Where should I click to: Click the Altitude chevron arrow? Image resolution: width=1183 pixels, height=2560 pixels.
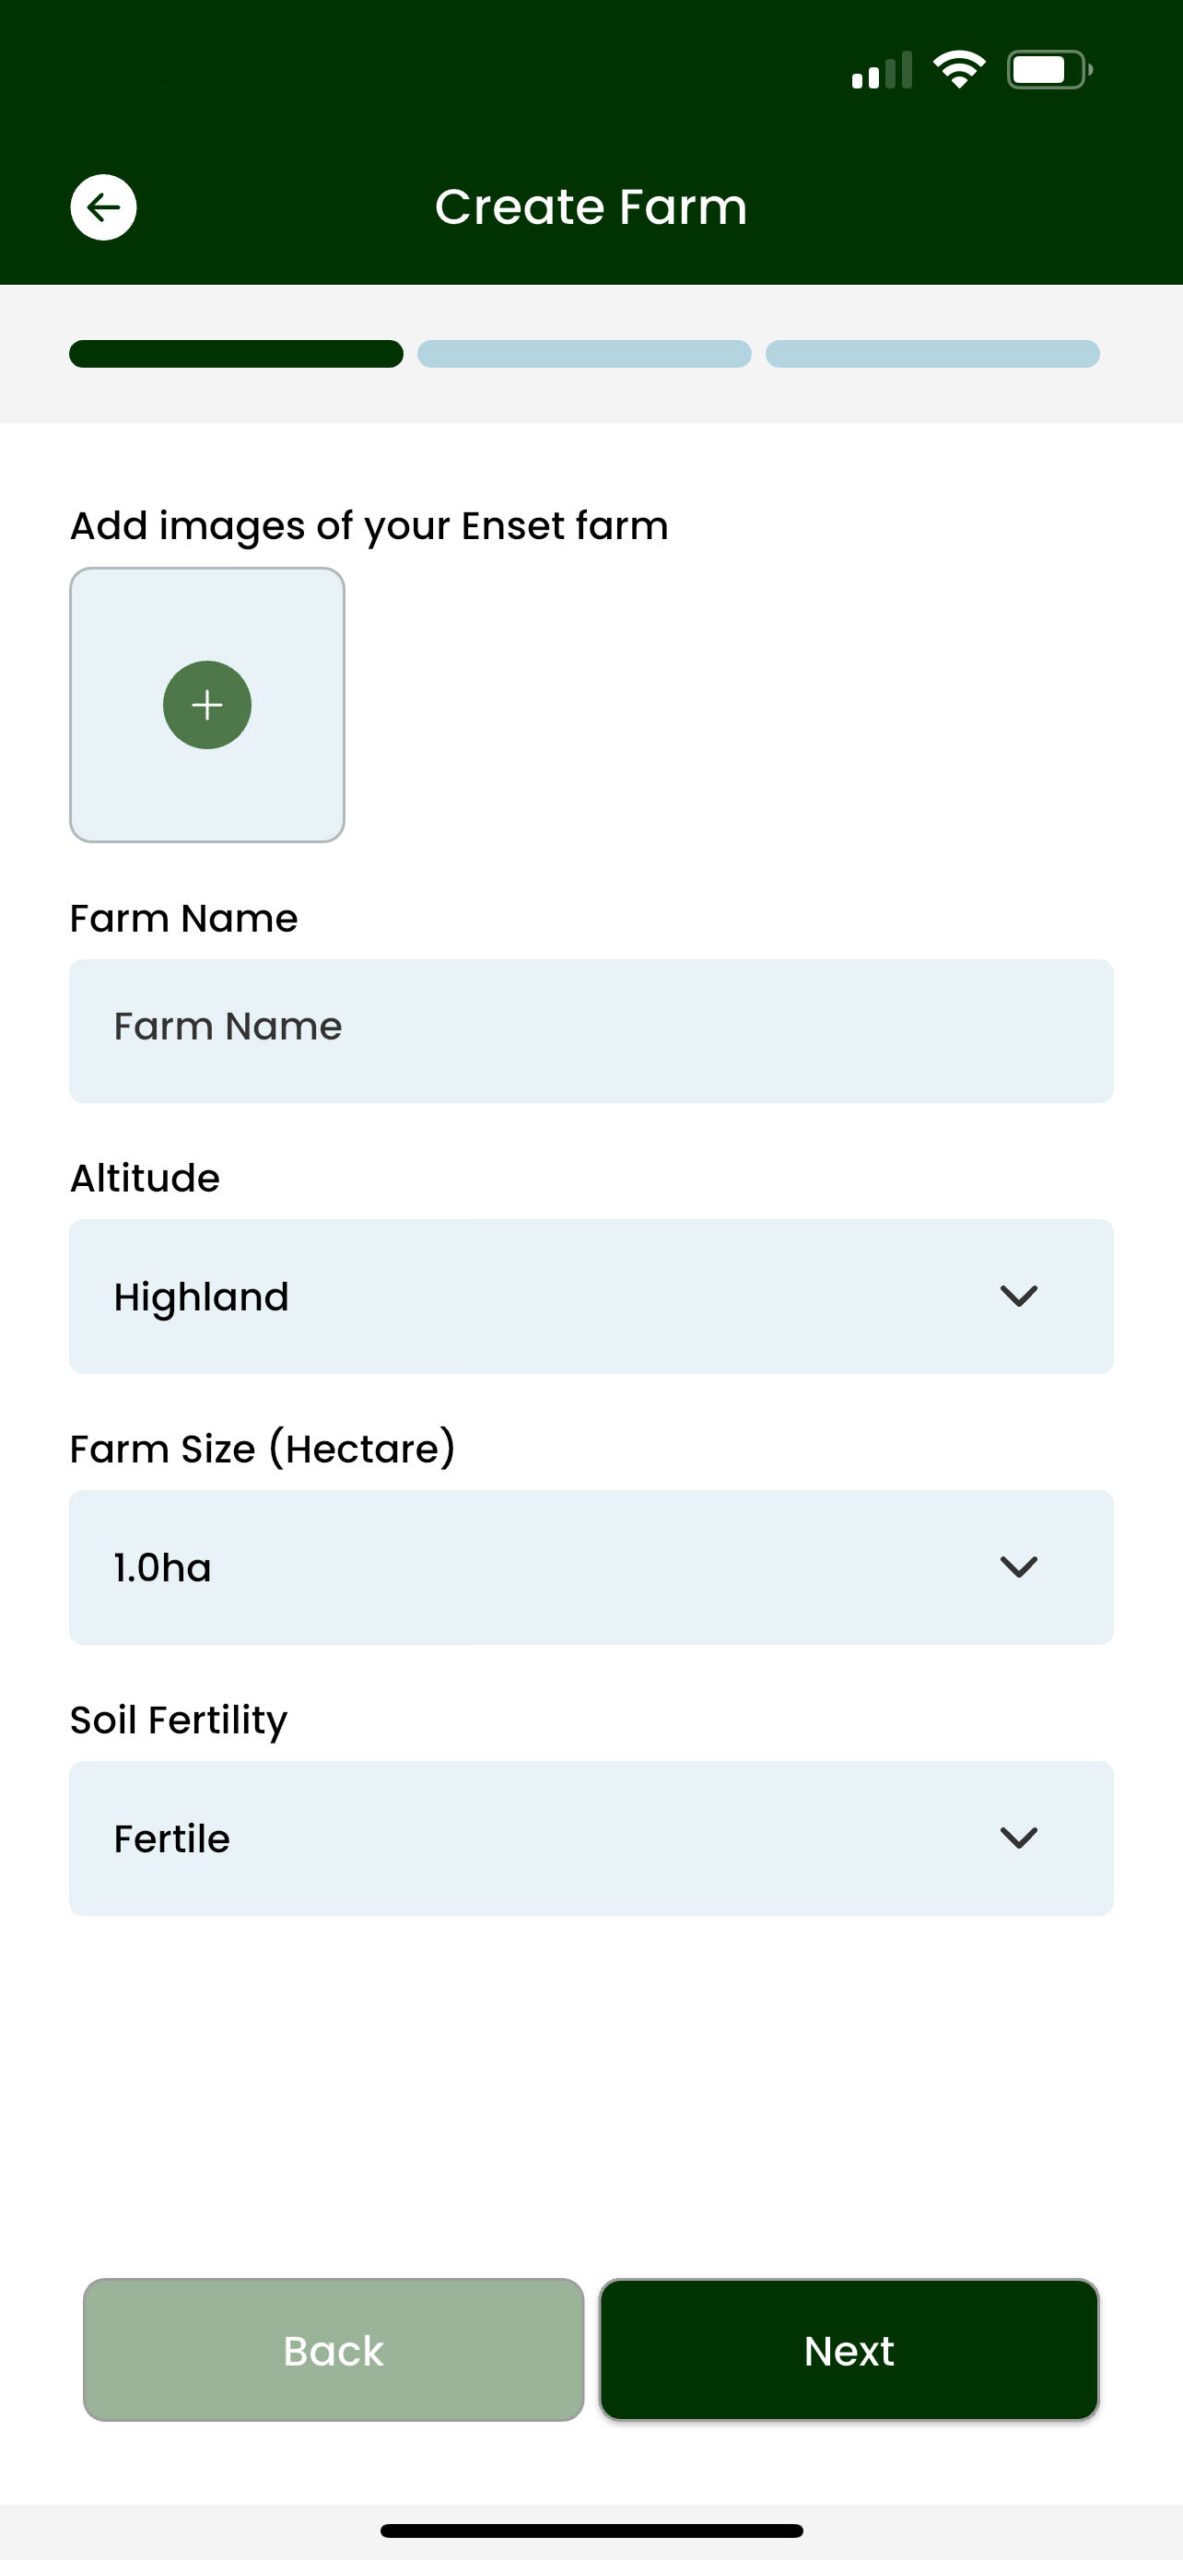coord(1018,1296)
